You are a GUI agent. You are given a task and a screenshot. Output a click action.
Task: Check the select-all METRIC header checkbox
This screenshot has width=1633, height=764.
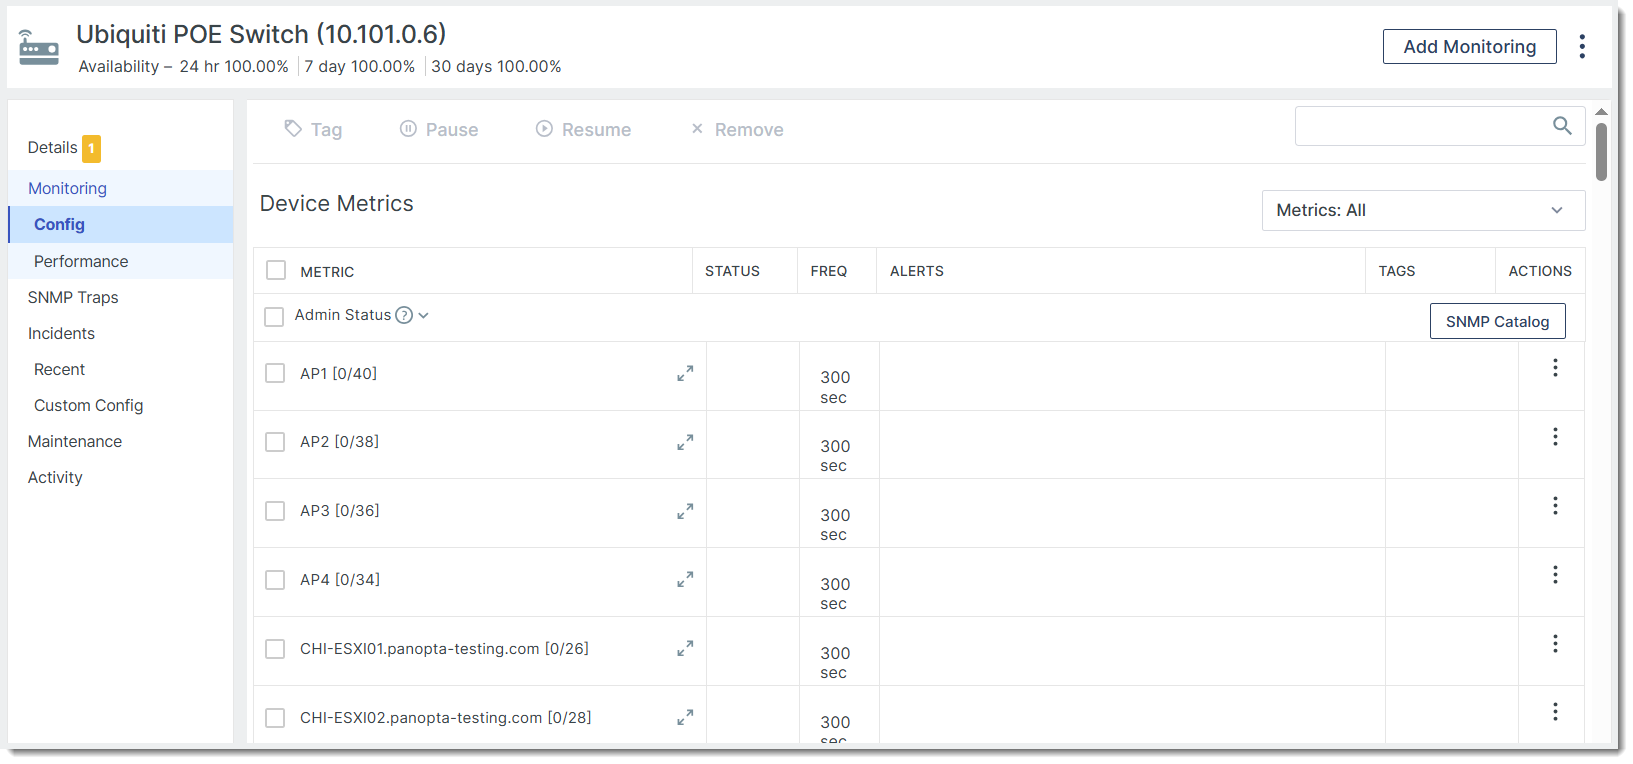tap(276, 271)
